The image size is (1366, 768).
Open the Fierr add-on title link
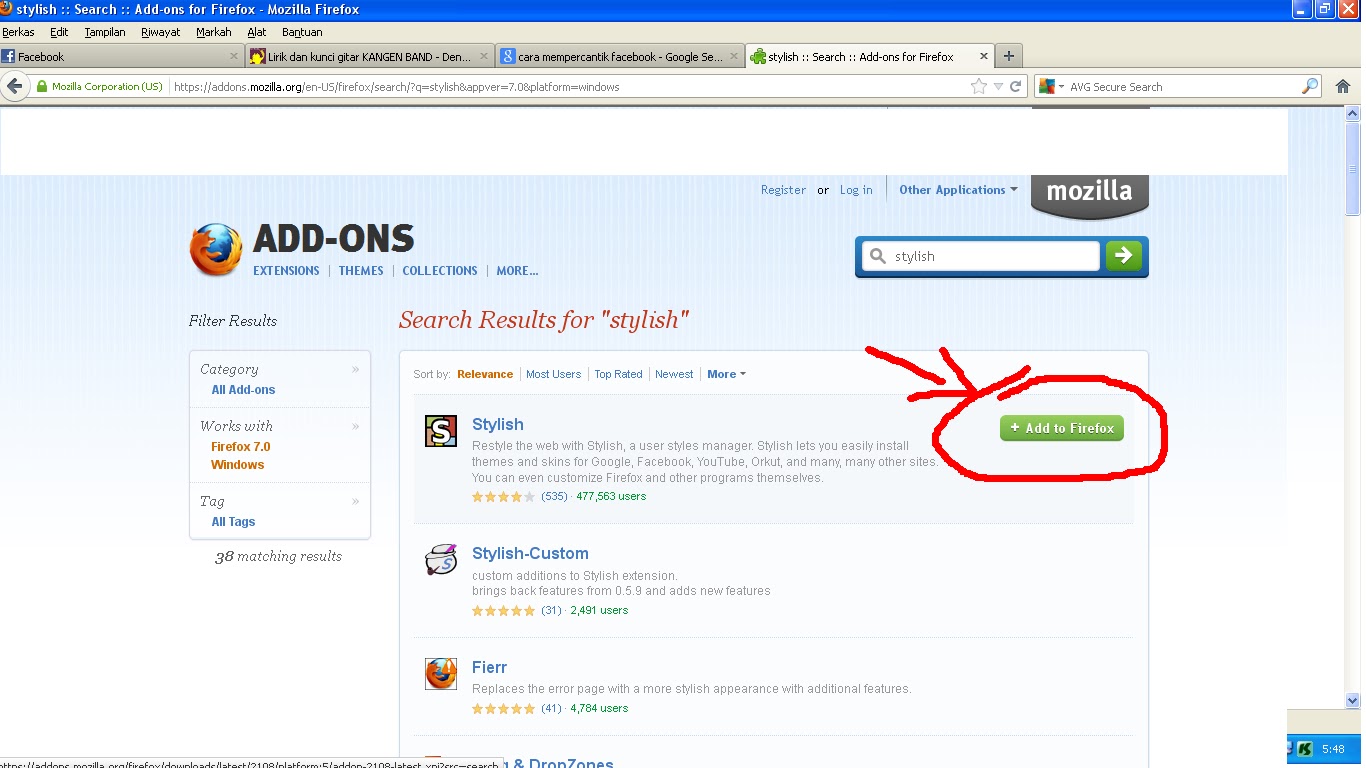coord(490,667)
